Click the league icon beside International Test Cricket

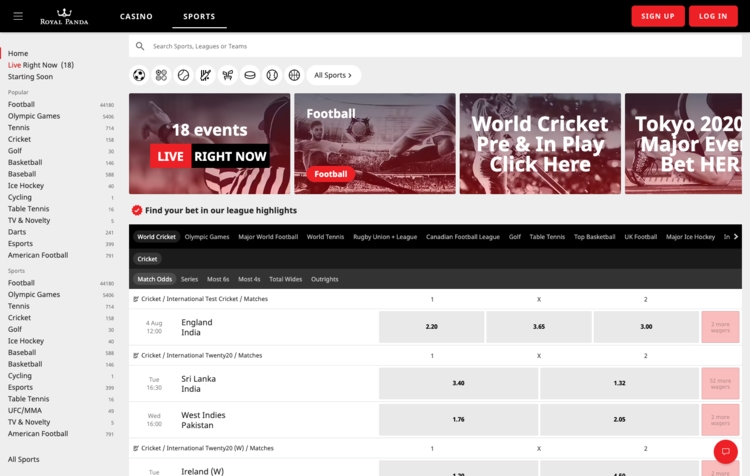(136, 299)
